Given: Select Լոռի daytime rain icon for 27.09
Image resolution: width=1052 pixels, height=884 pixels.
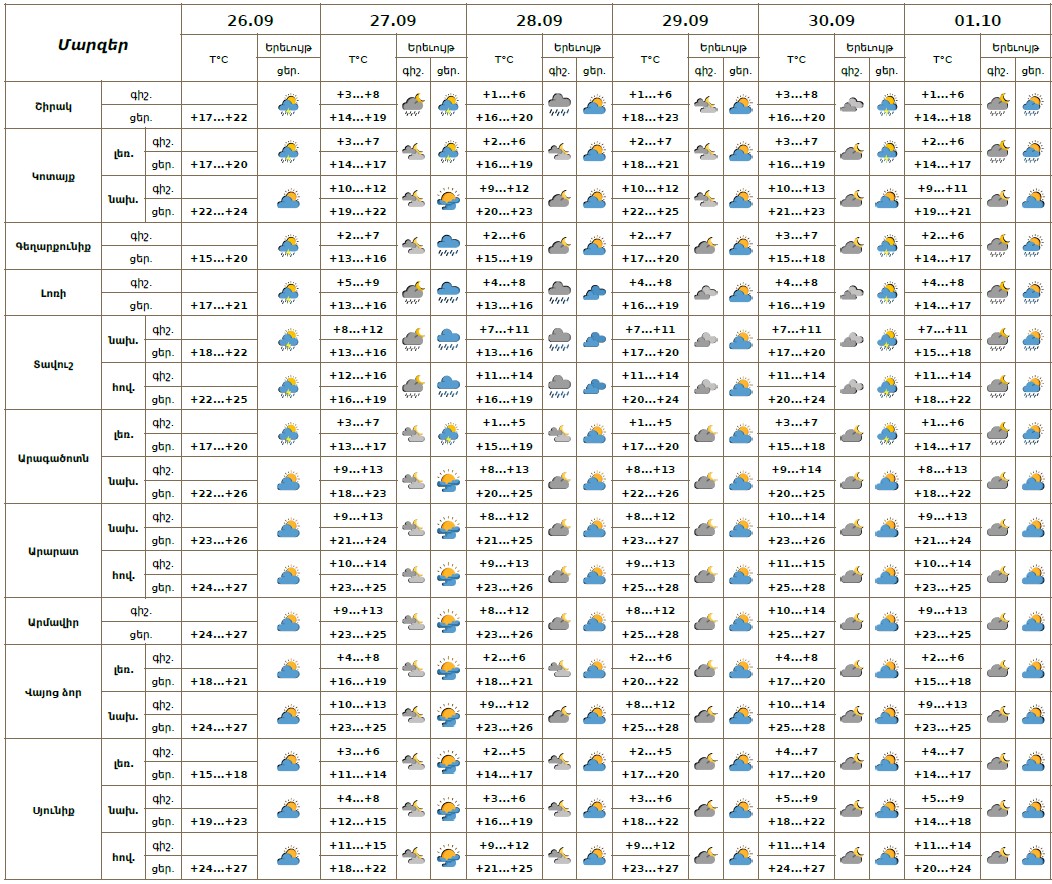Looking at the screenshot, I should pyautogui.click(x=449, y=293).
